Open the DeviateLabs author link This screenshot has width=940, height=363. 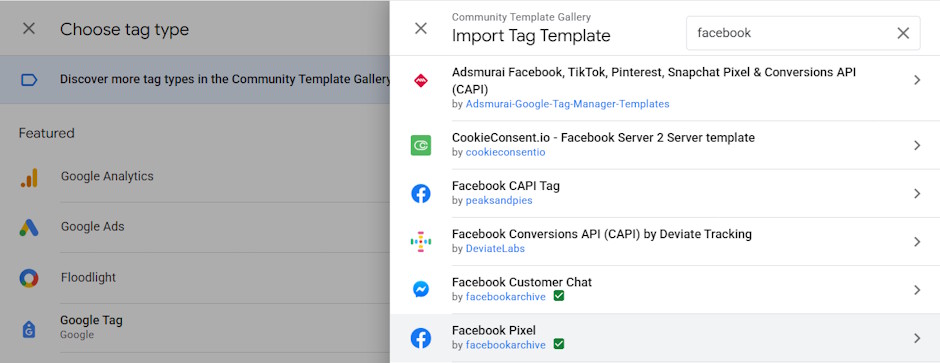tap(495, 248)
